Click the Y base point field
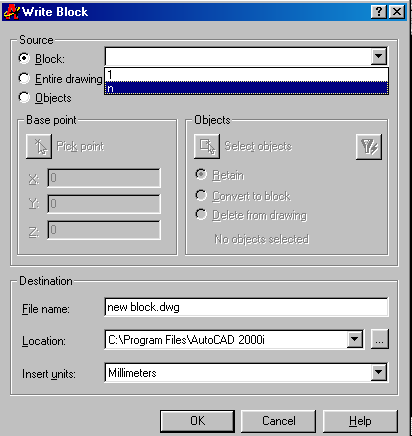This screenshot has height=436, width=412. (x=104, y=204)
